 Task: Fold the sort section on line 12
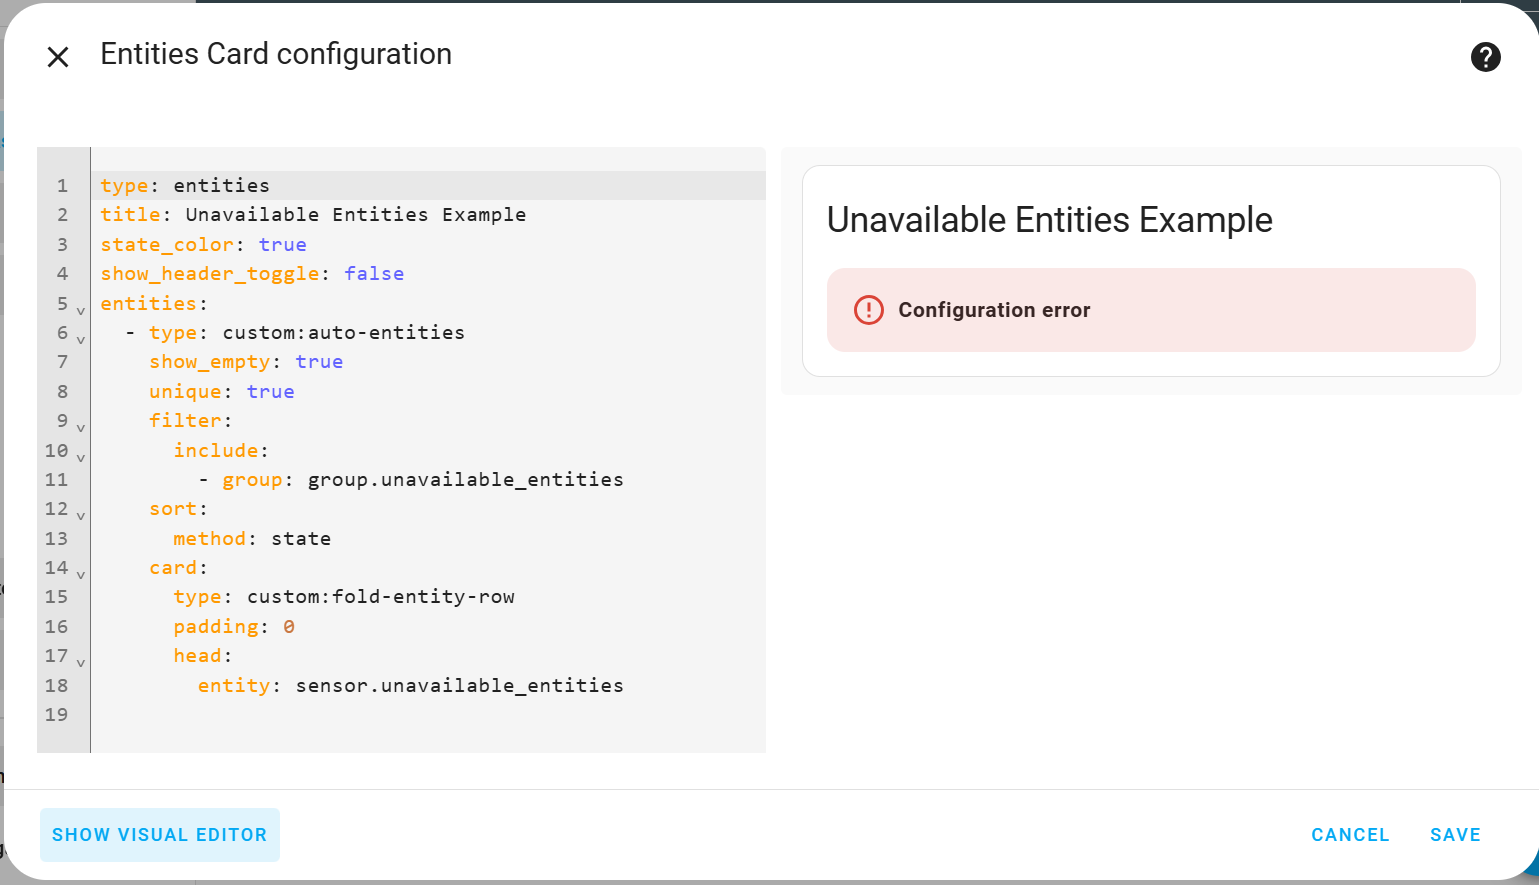pos(80,515)
